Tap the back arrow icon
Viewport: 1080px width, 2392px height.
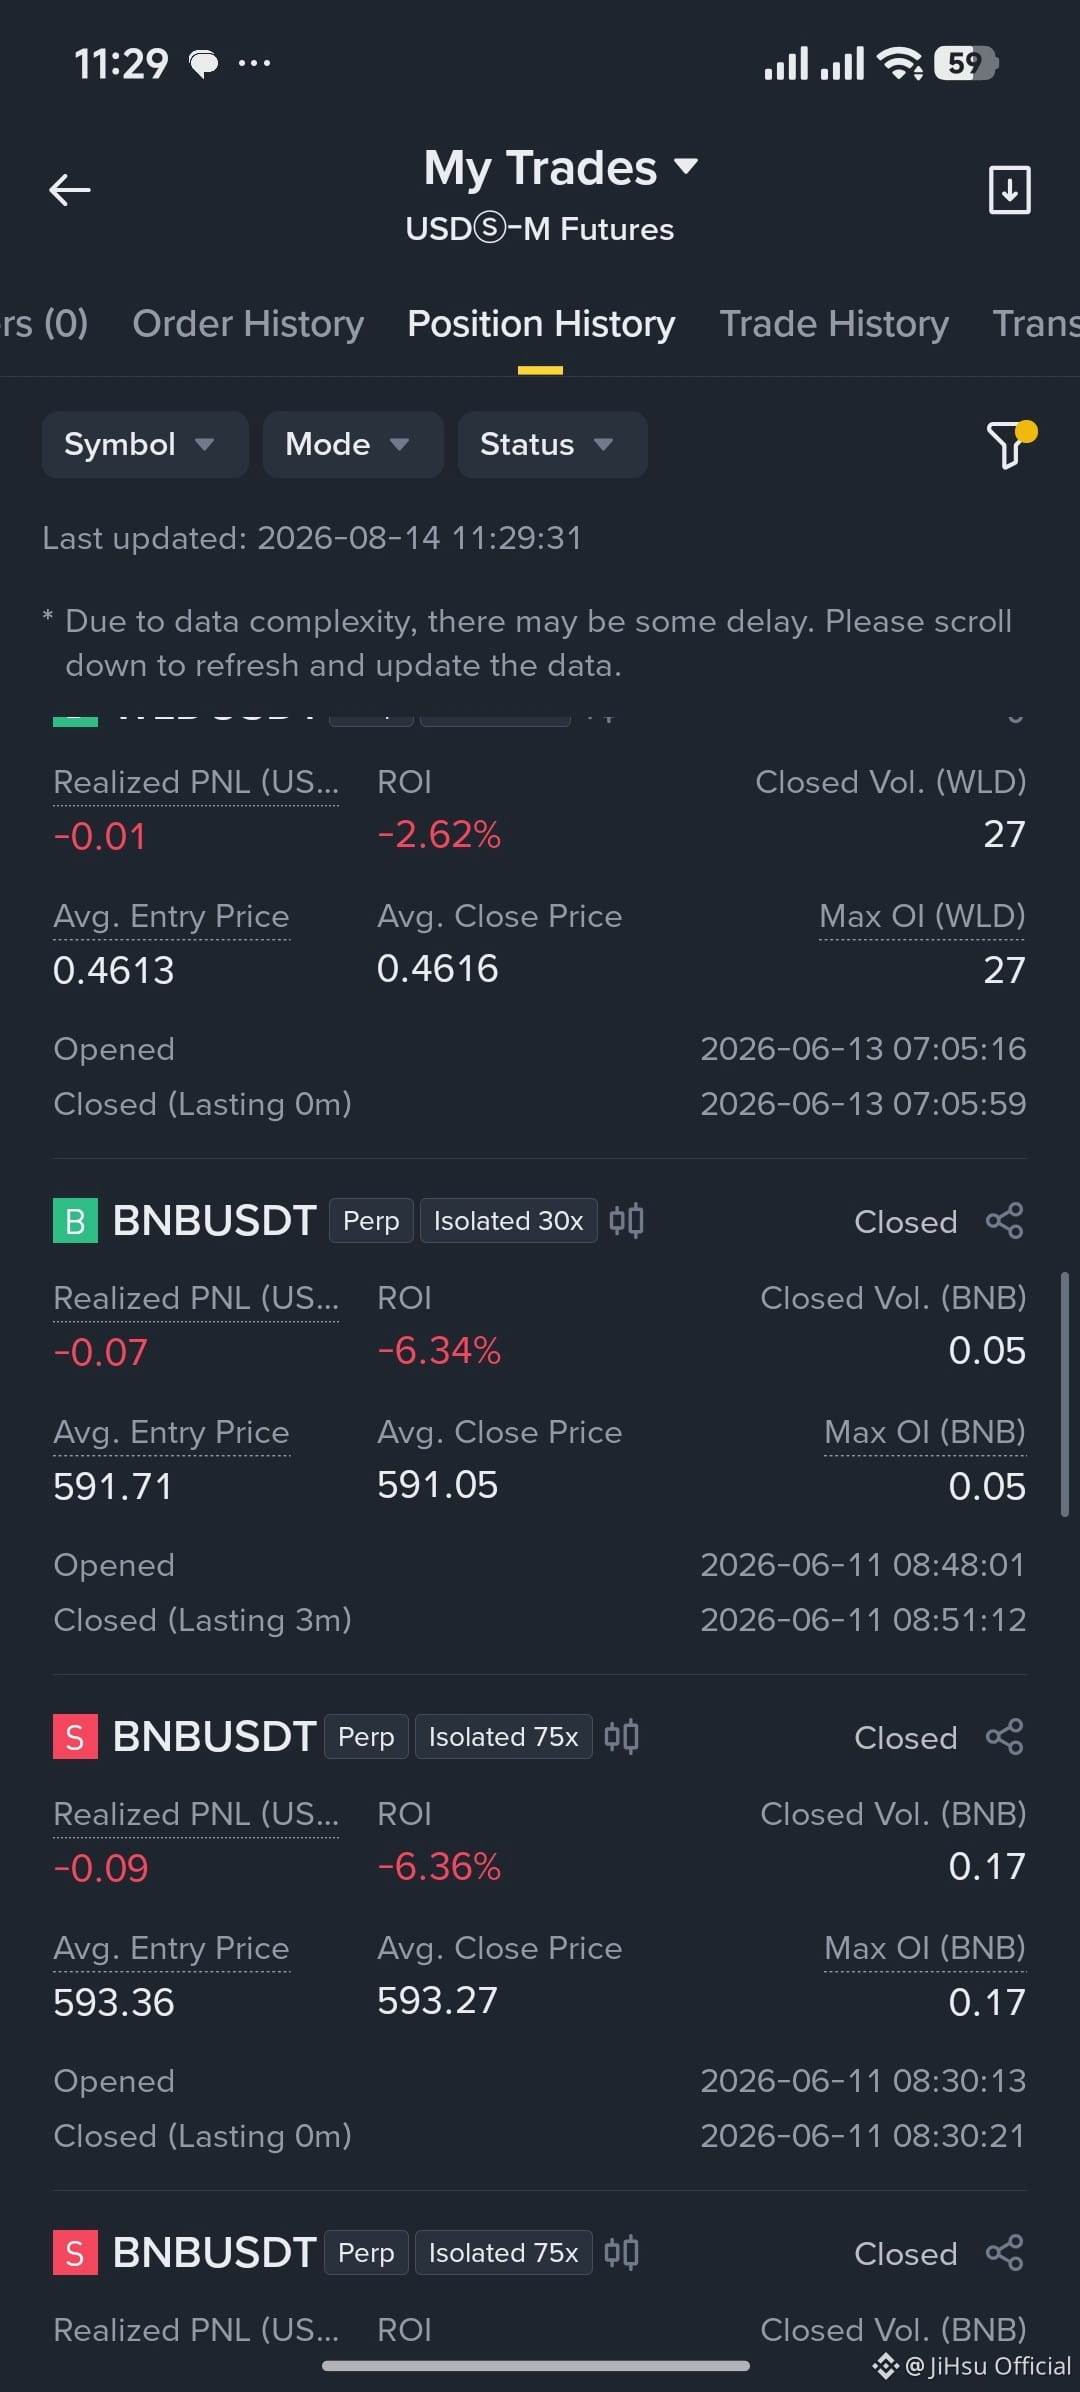(x=70, y=190)
